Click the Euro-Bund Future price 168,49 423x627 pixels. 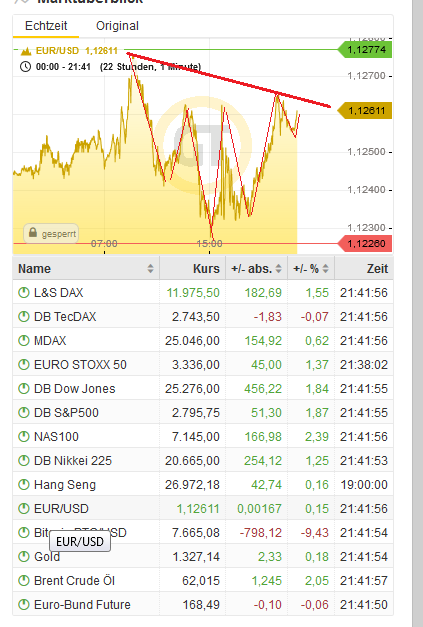point(201,605)
